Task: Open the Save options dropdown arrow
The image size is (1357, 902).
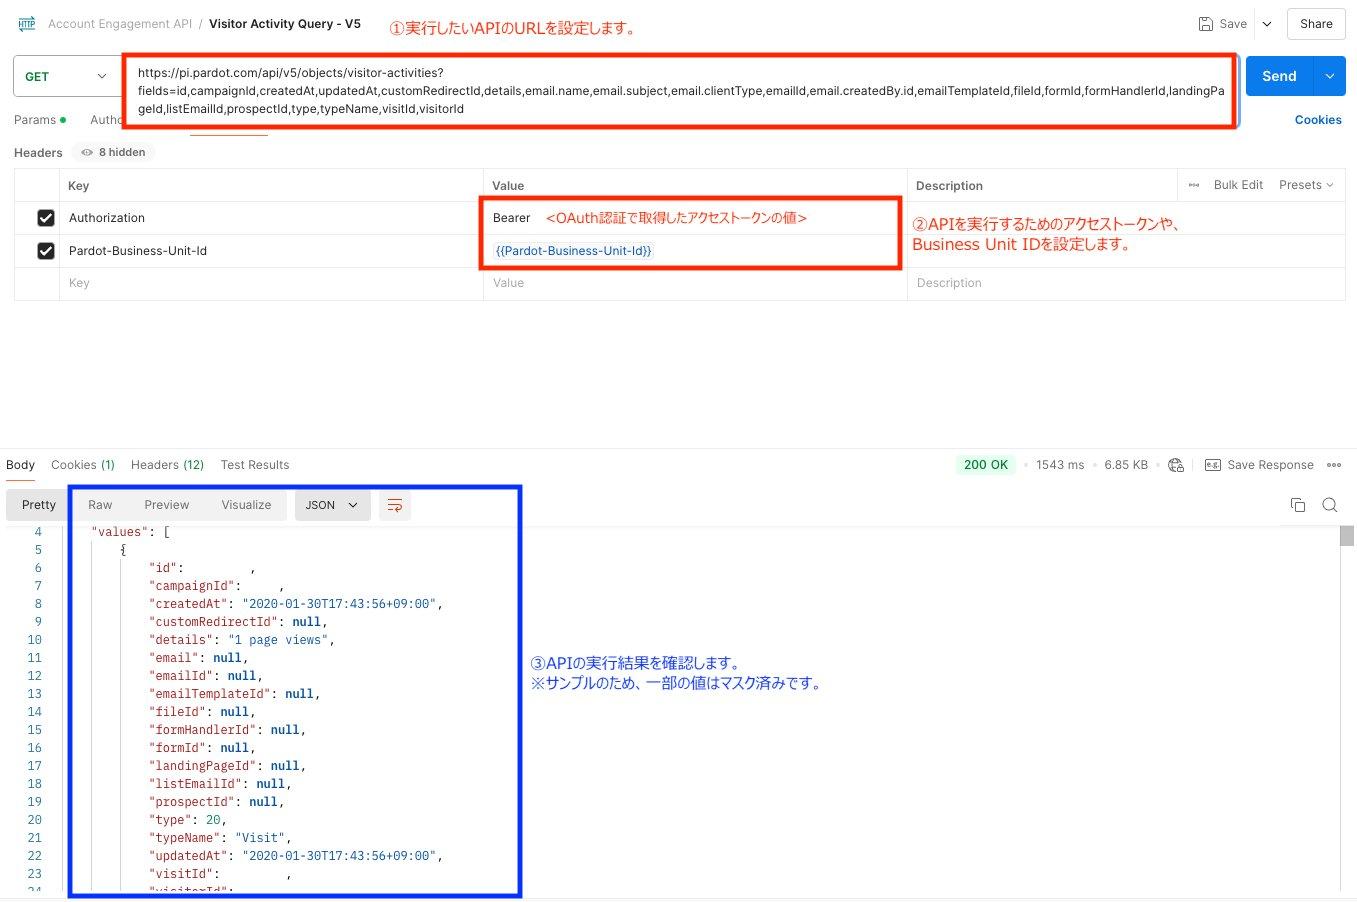Action: tap(1267, 24)
